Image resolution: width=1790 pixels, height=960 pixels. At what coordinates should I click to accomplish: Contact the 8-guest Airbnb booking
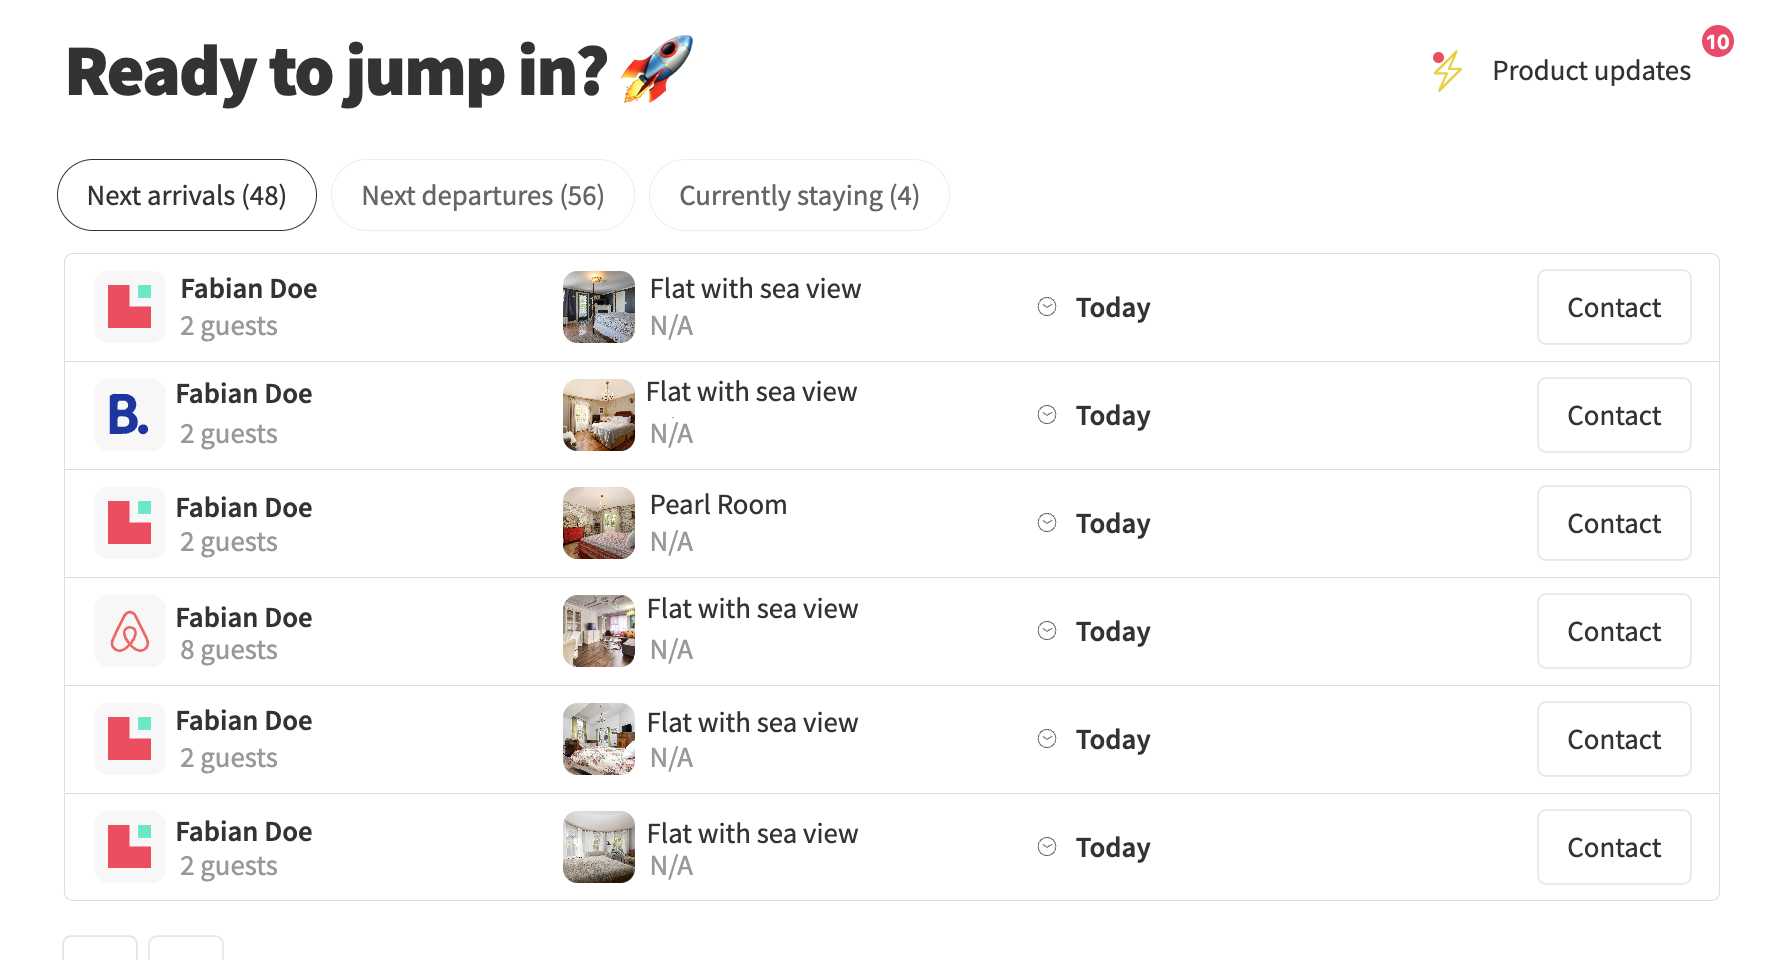point(1613,631)
